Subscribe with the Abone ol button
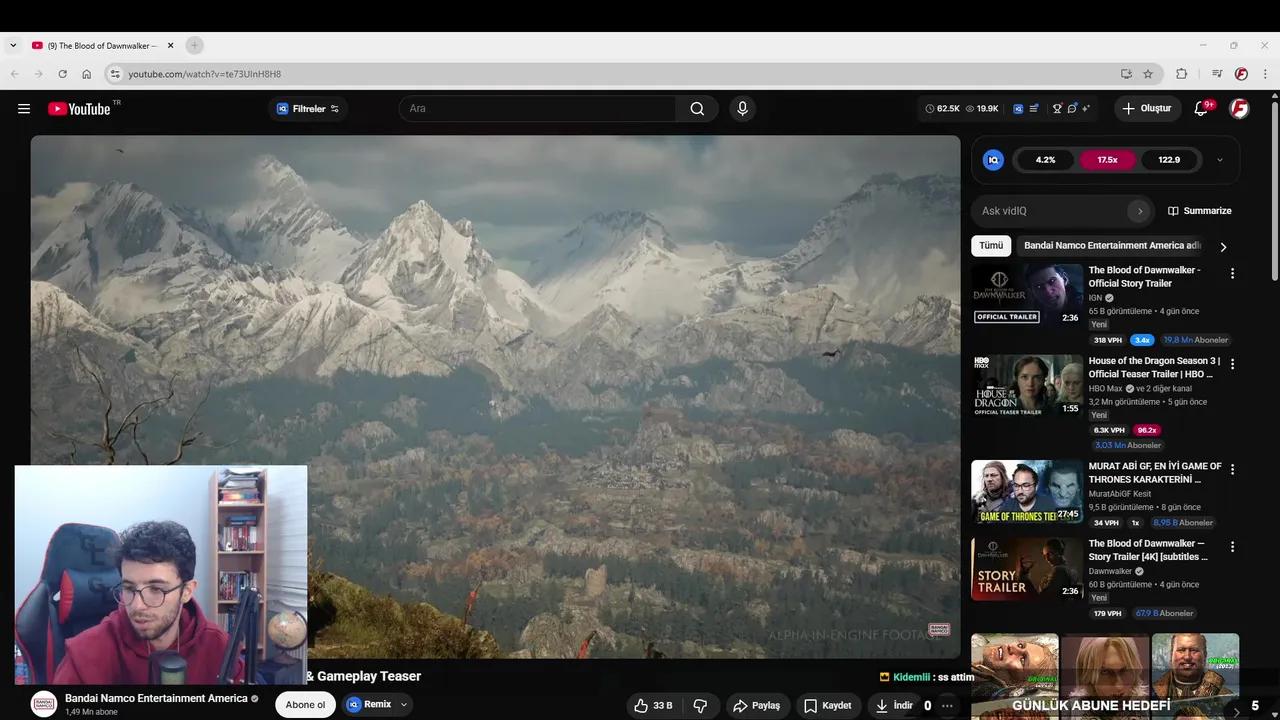Image resolution: width=1280 pixels, height=720 pixels. click(x=305, y=705)
